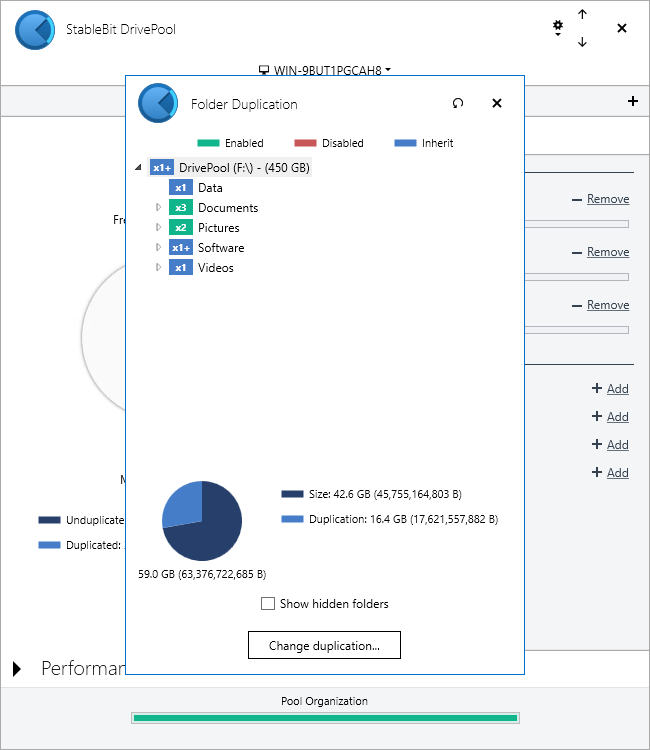This screenshot has height=750, width=650.
Task: Expand the Software folder
Action: coord(158,247)
